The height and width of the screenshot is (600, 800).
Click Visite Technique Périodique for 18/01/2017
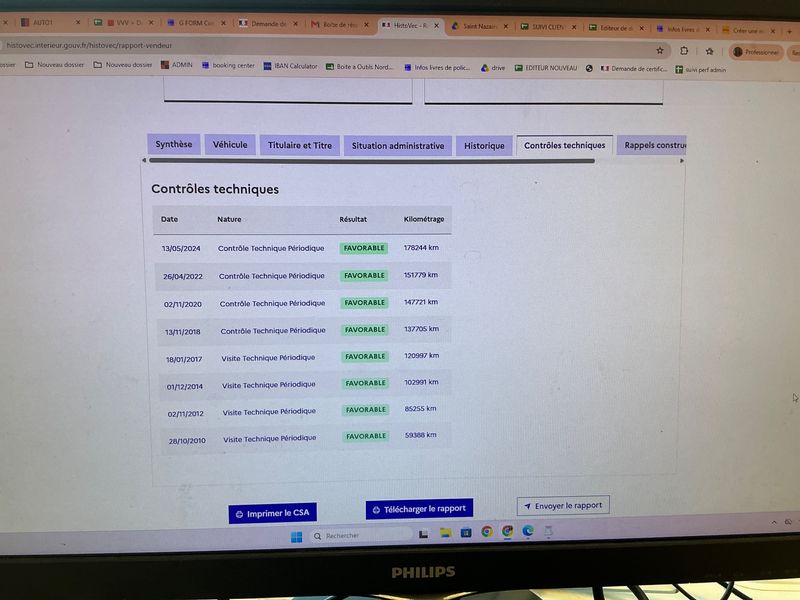[268, 358]
